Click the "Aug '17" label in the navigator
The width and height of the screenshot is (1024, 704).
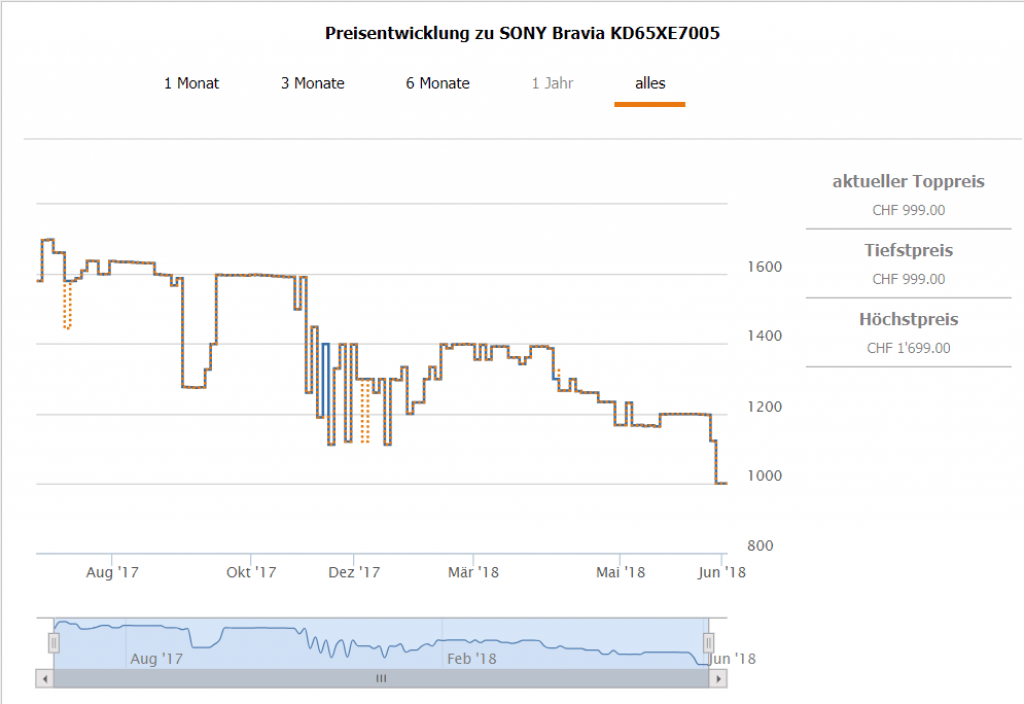pyautogui.click(x=157, y=659)
